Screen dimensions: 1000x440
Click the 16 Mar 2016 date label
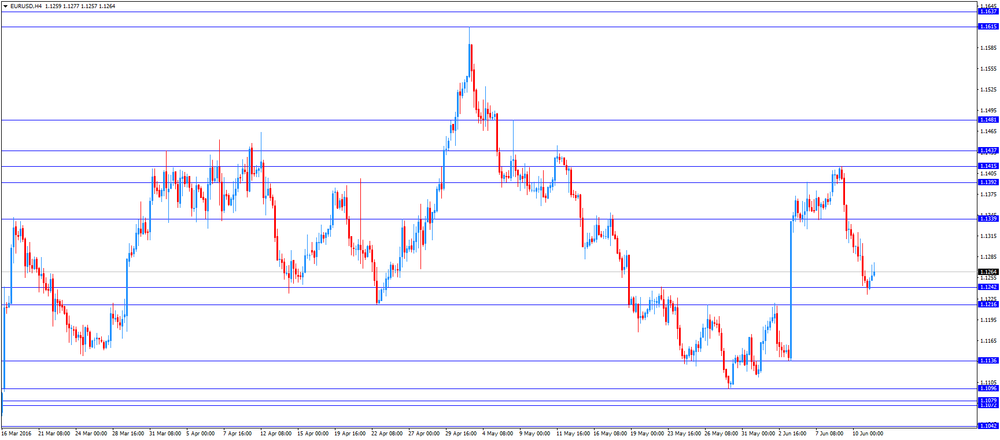16,434
